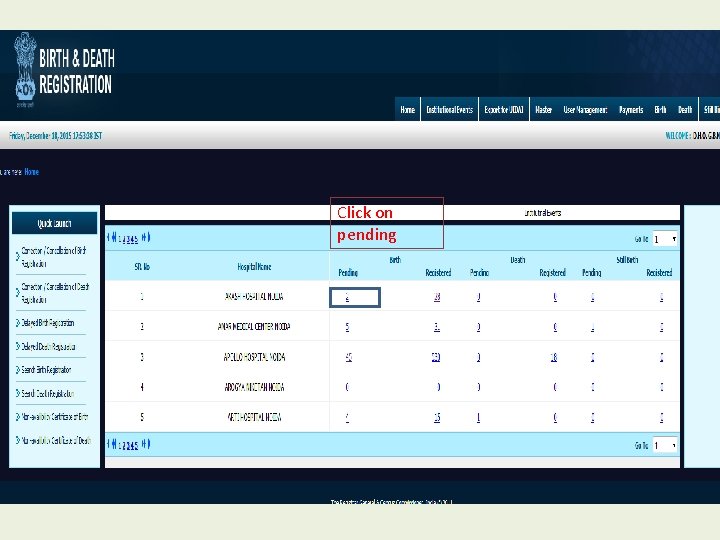Open Non-availability Certificate of Birth link

[x=55, y=417]
